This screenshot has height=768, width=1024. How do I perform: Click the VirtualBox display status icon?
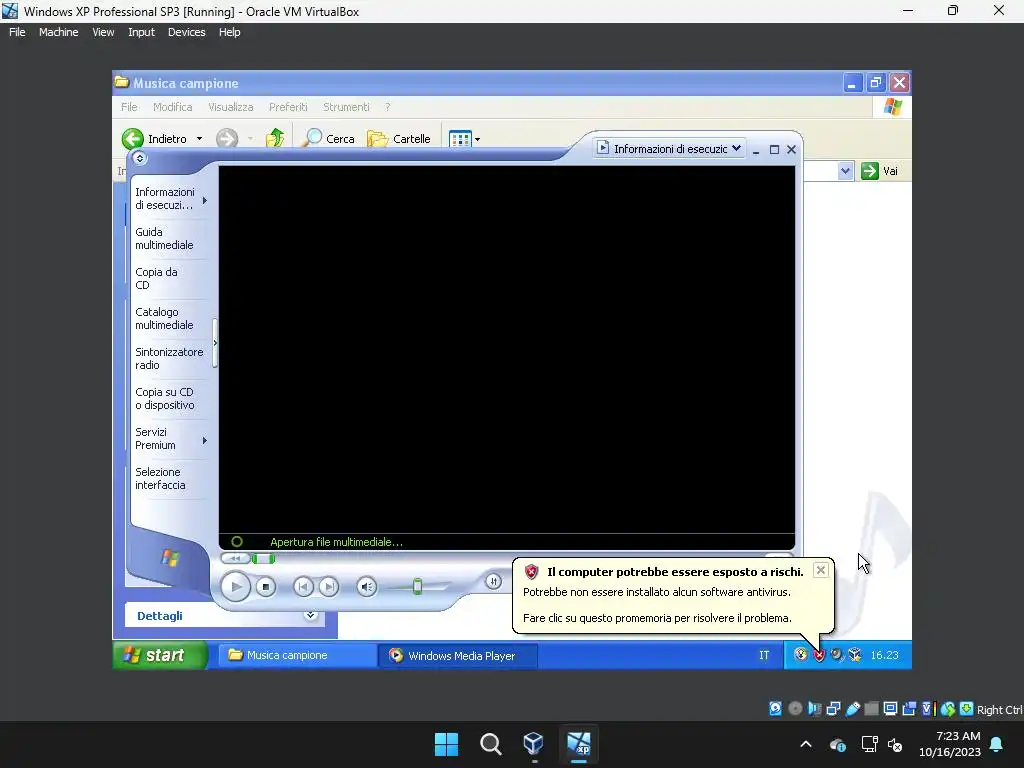click(x=890, y=709)
